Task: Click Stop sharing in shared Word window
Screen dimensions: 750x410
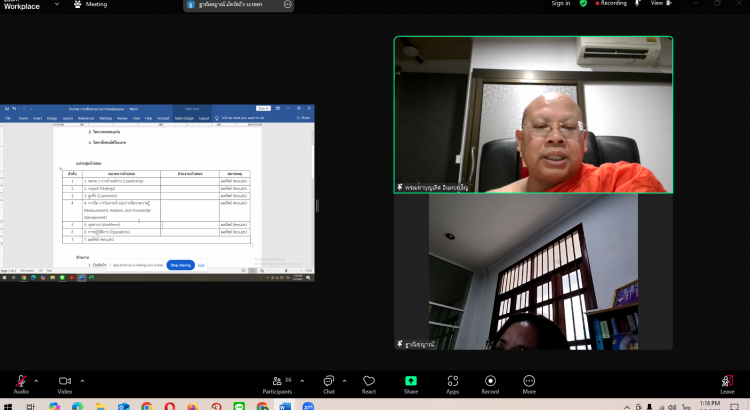Action: click(x=180, y=265)
